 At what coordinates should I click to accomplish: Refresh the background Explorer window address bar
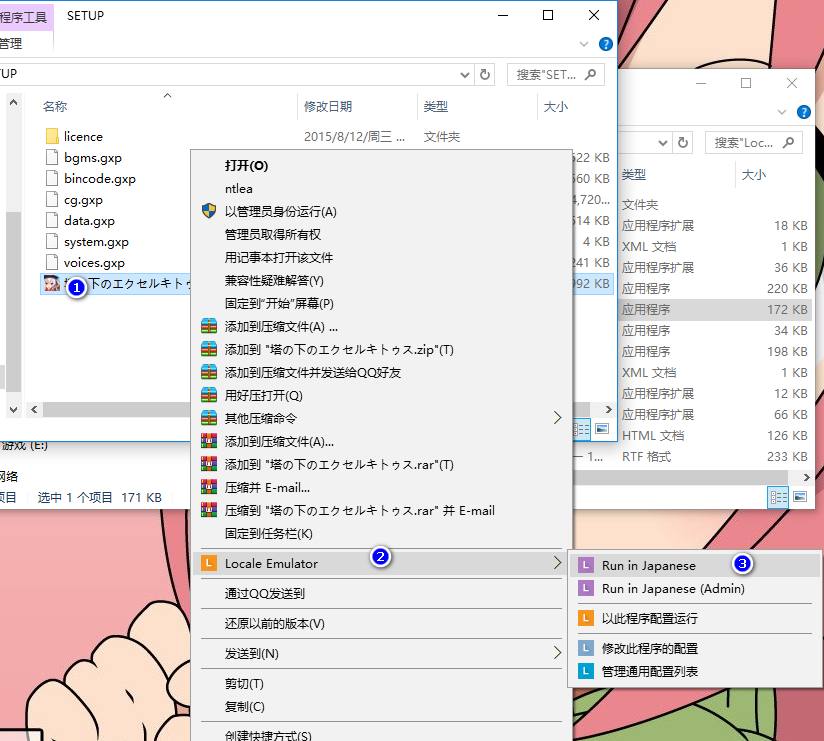click(682, 142)
